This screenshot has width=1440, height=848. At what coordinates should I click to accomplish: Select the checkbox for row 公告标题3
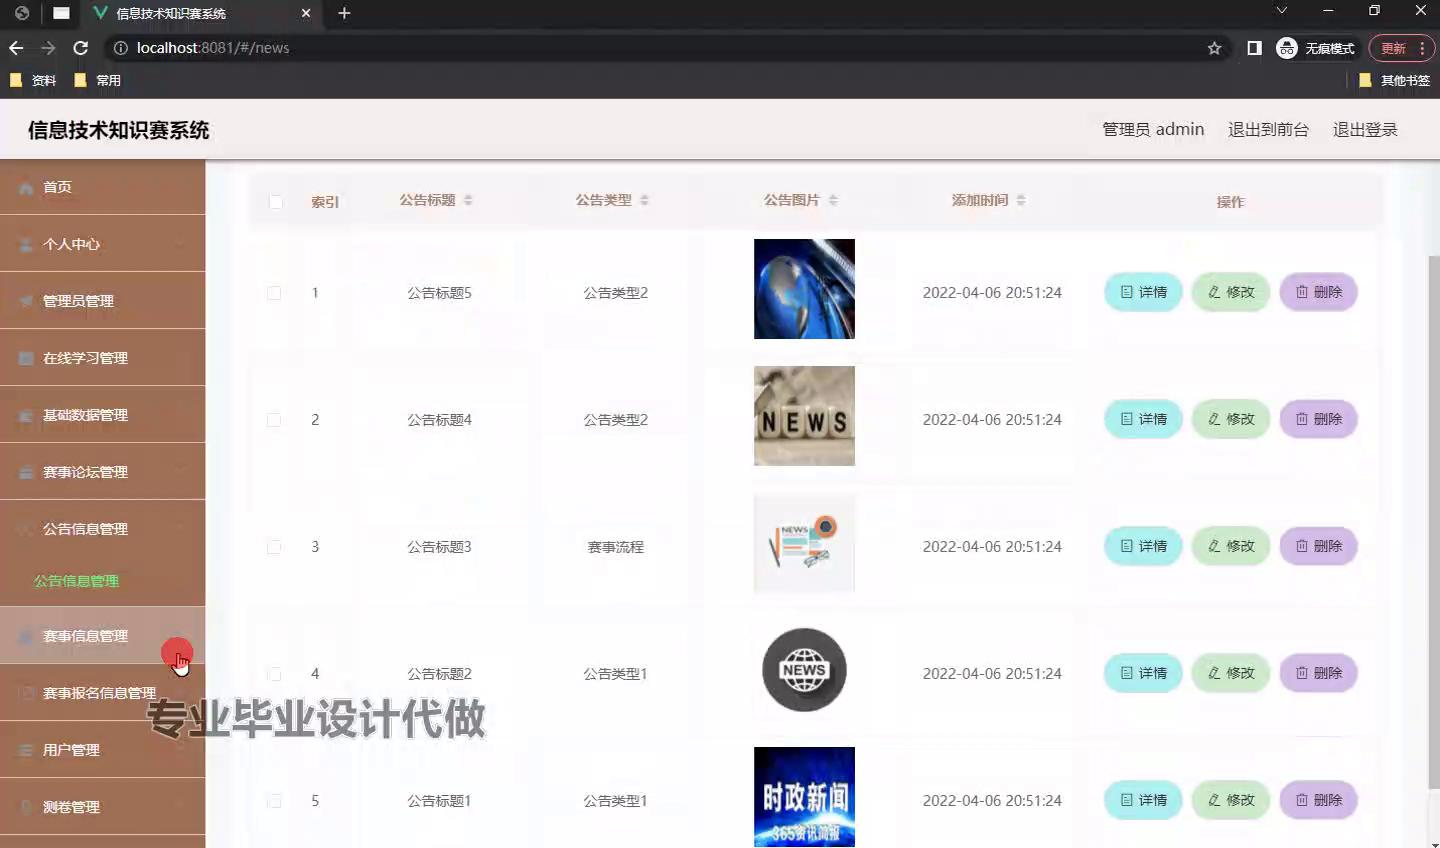click(x=274, y=547)
